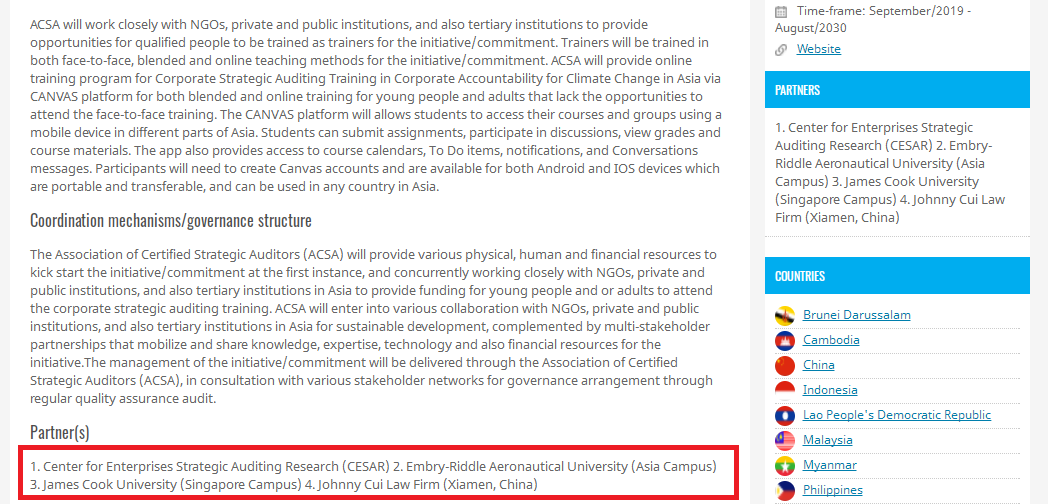This screenshot has height=504, width=1048.
Task: Click the Lao People's Democratic Republic flag icon
Action: 785,416
